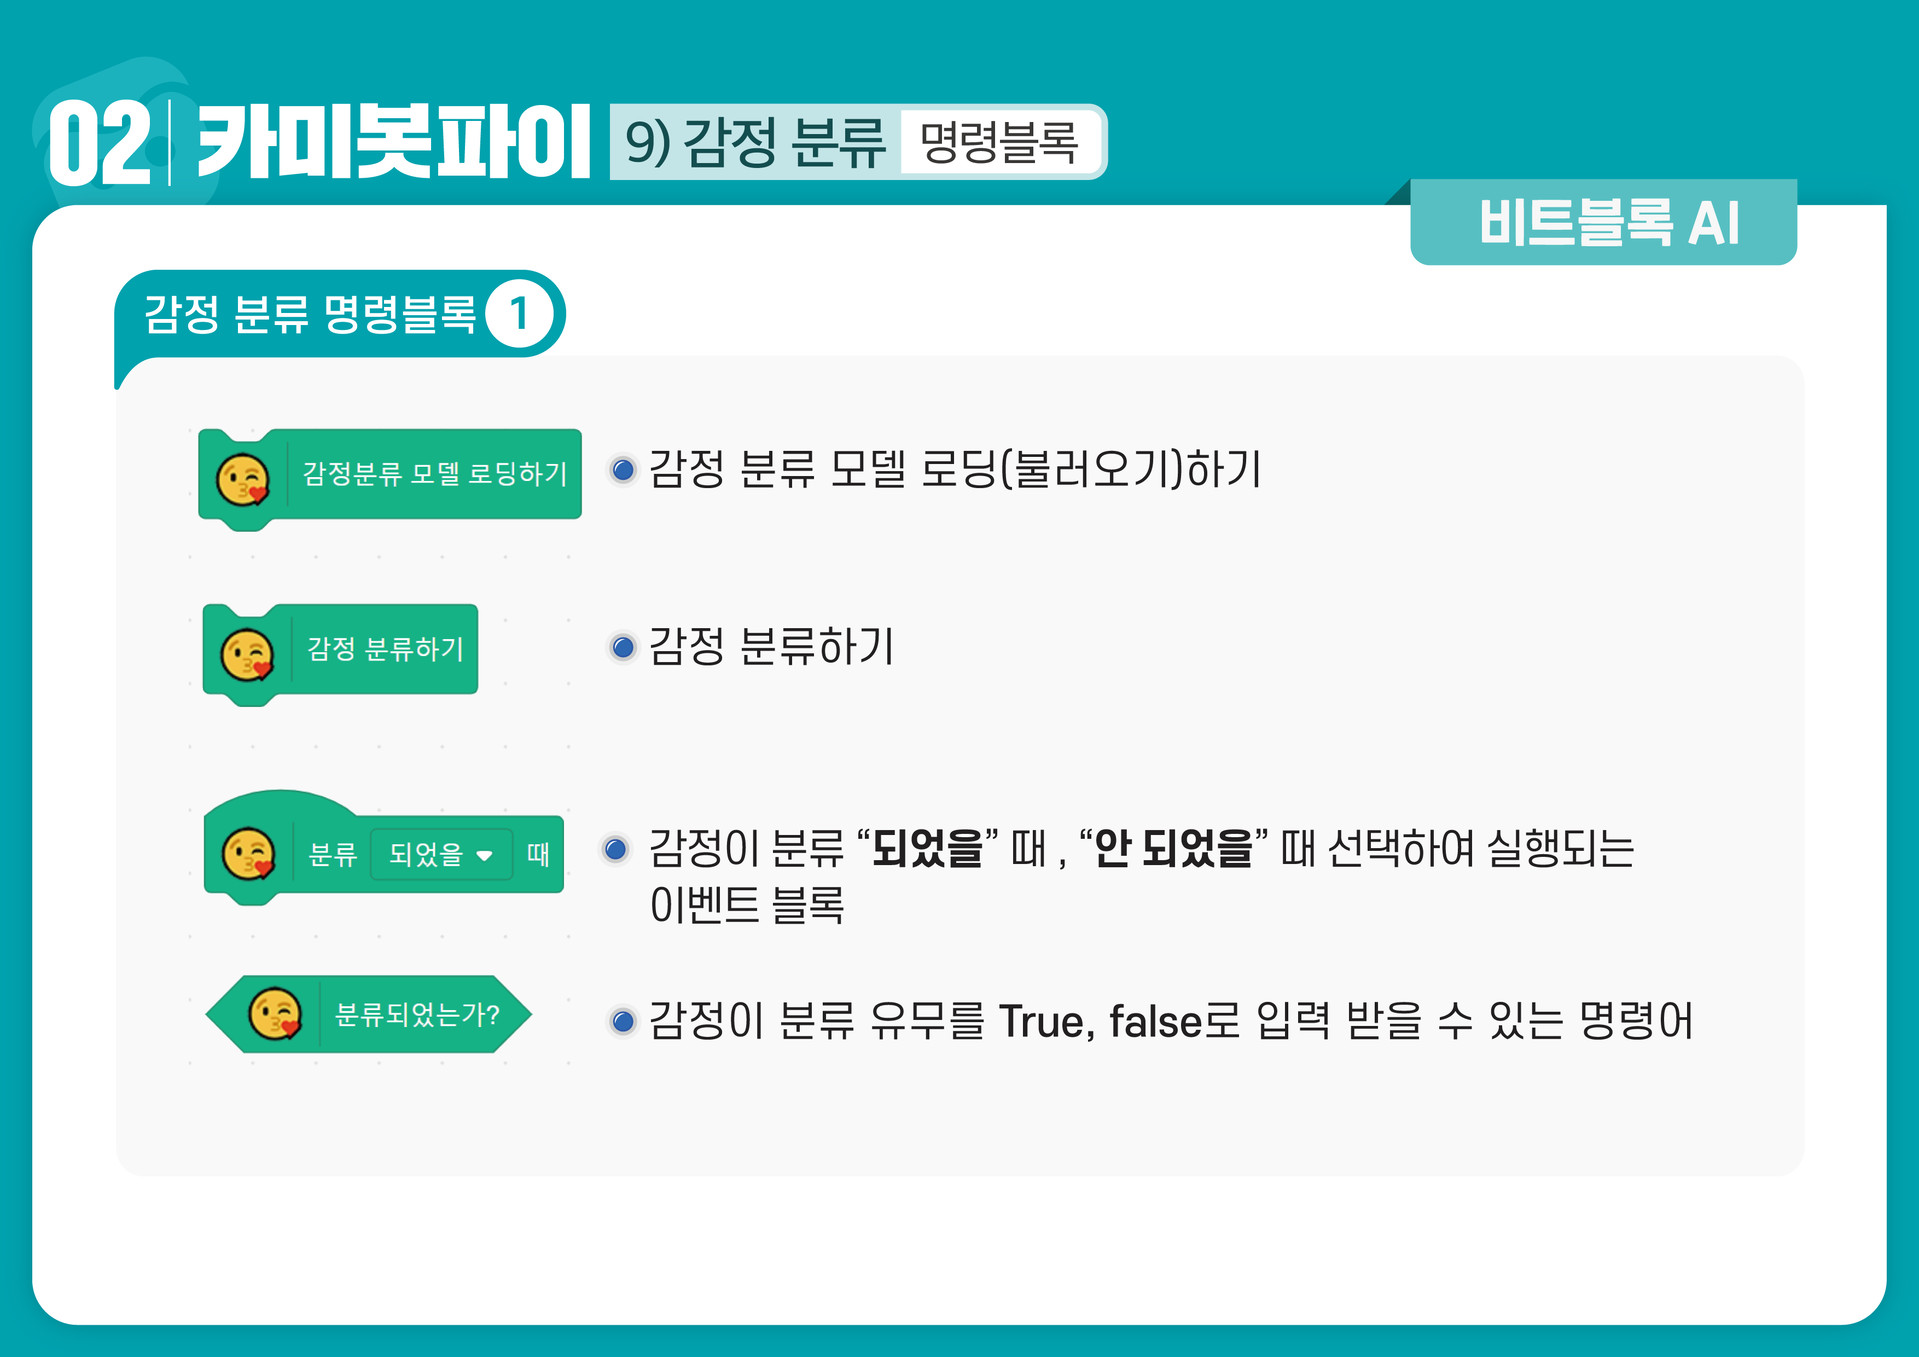Click the 감정 분류 명령블록 section header
The width and height of the screenshot is (1919, 1357).
click(310, 314)
